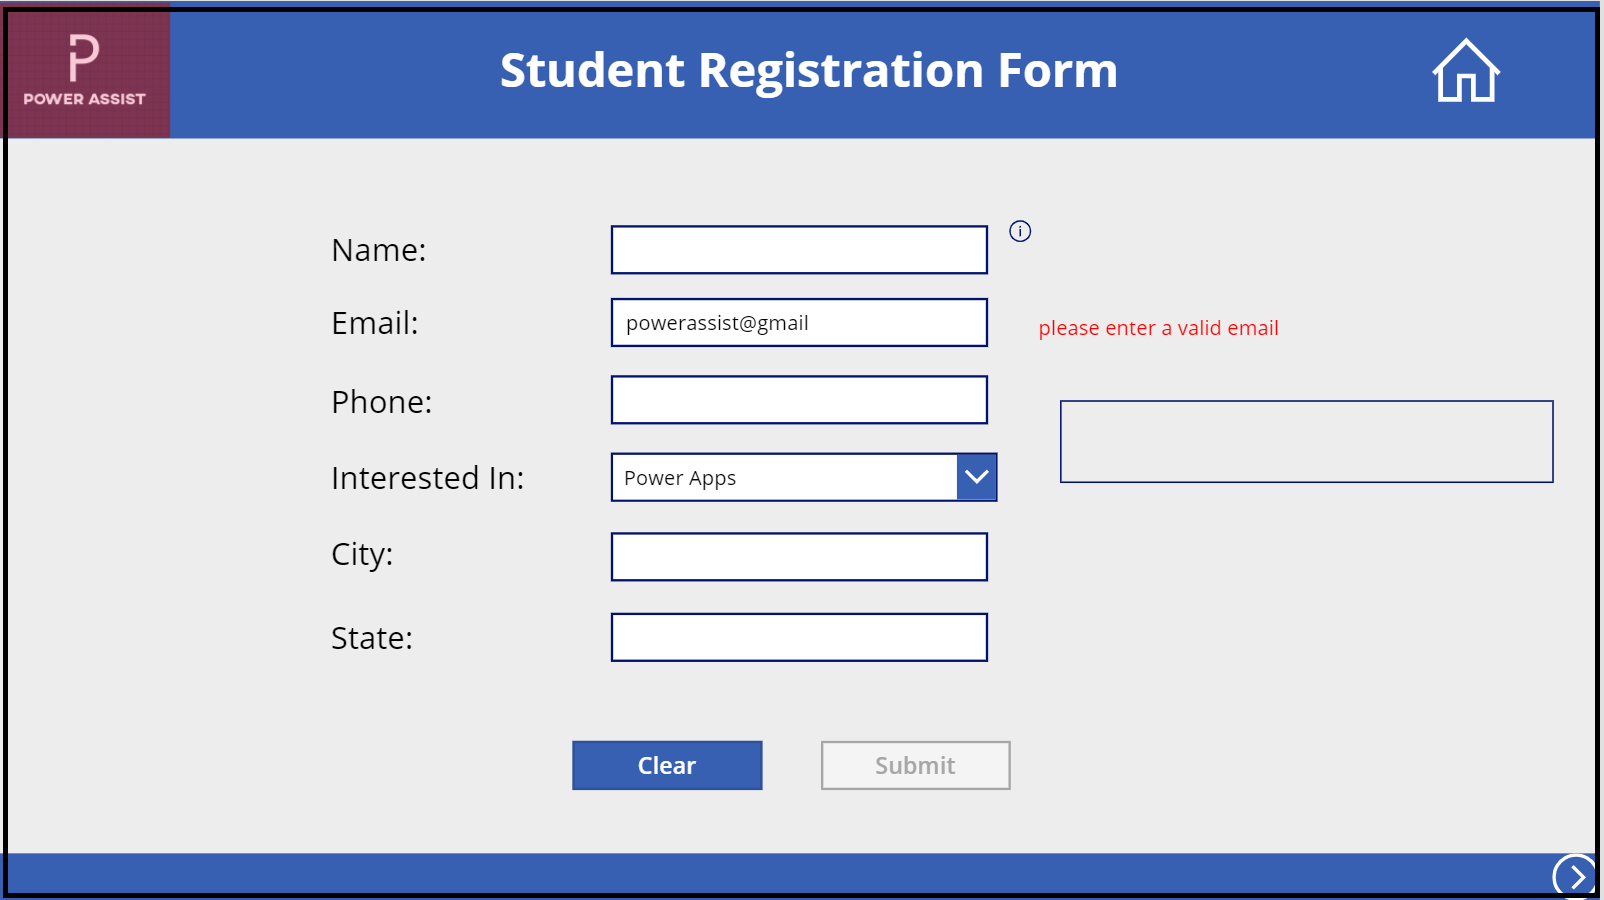The height and width of the screenshot is (900, 1604).
Task: Click inside the Name input field
Action: [x=798, y=249]
